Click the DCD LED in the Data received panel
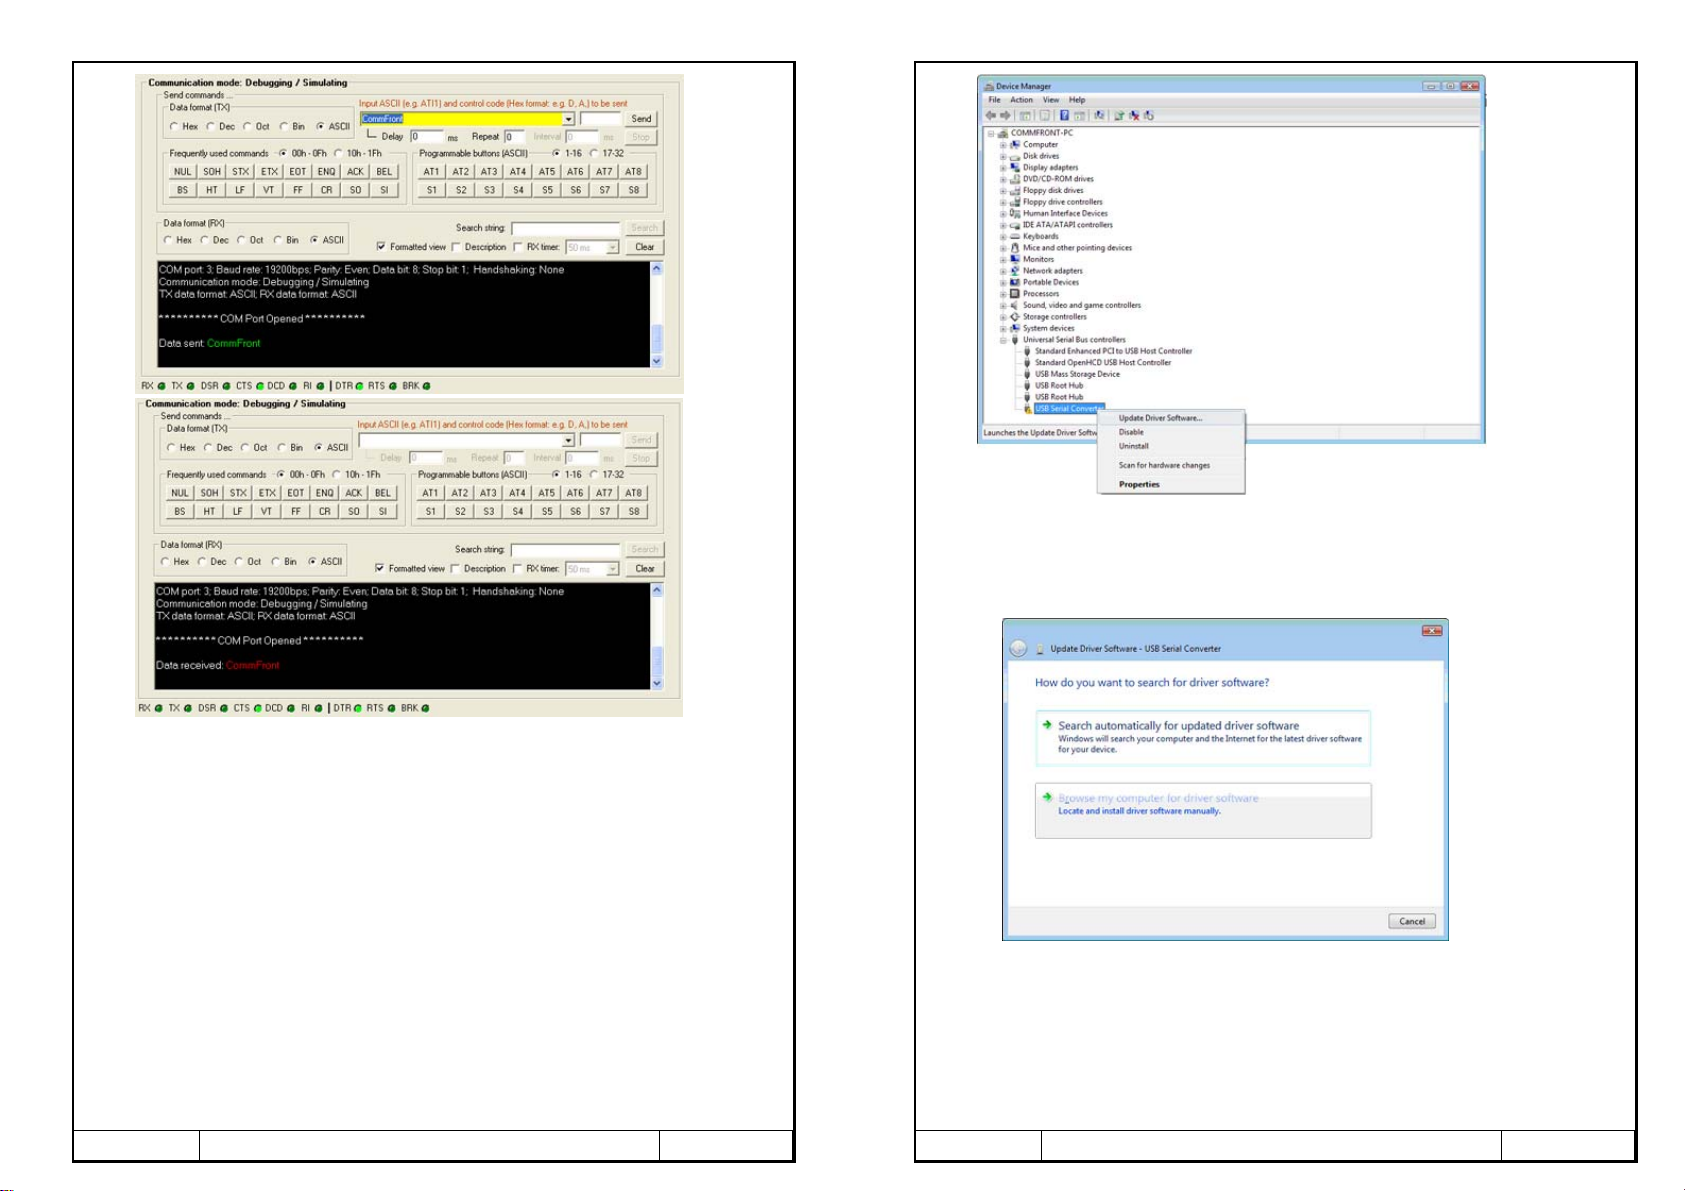 coord(291,708)
